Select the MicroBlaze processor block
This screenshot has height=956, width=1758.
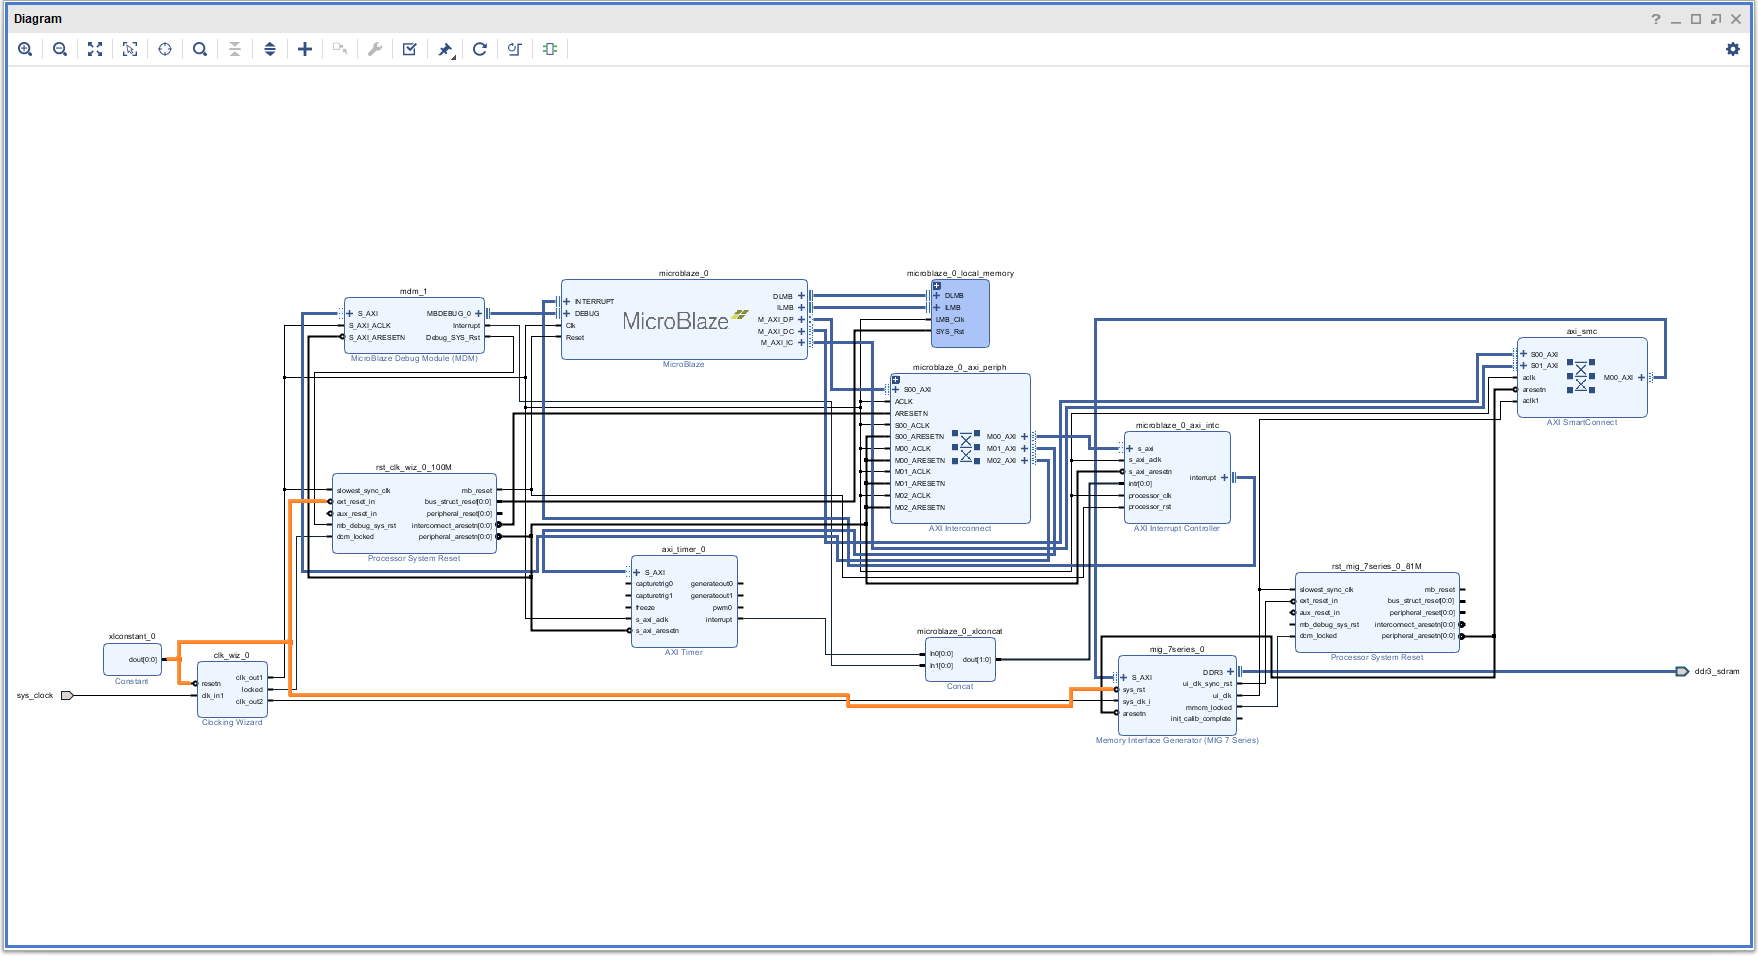coord(676,320)
